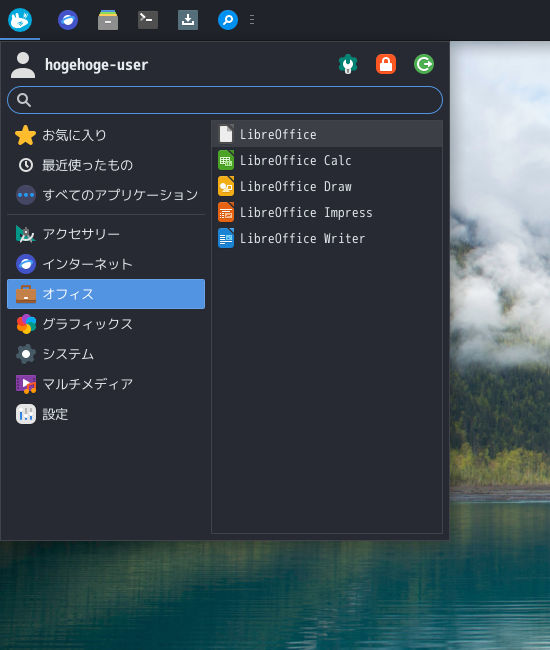Select the アクセサリー category
This screenshot has height=650, width=550.
click(x=106, y=234)
